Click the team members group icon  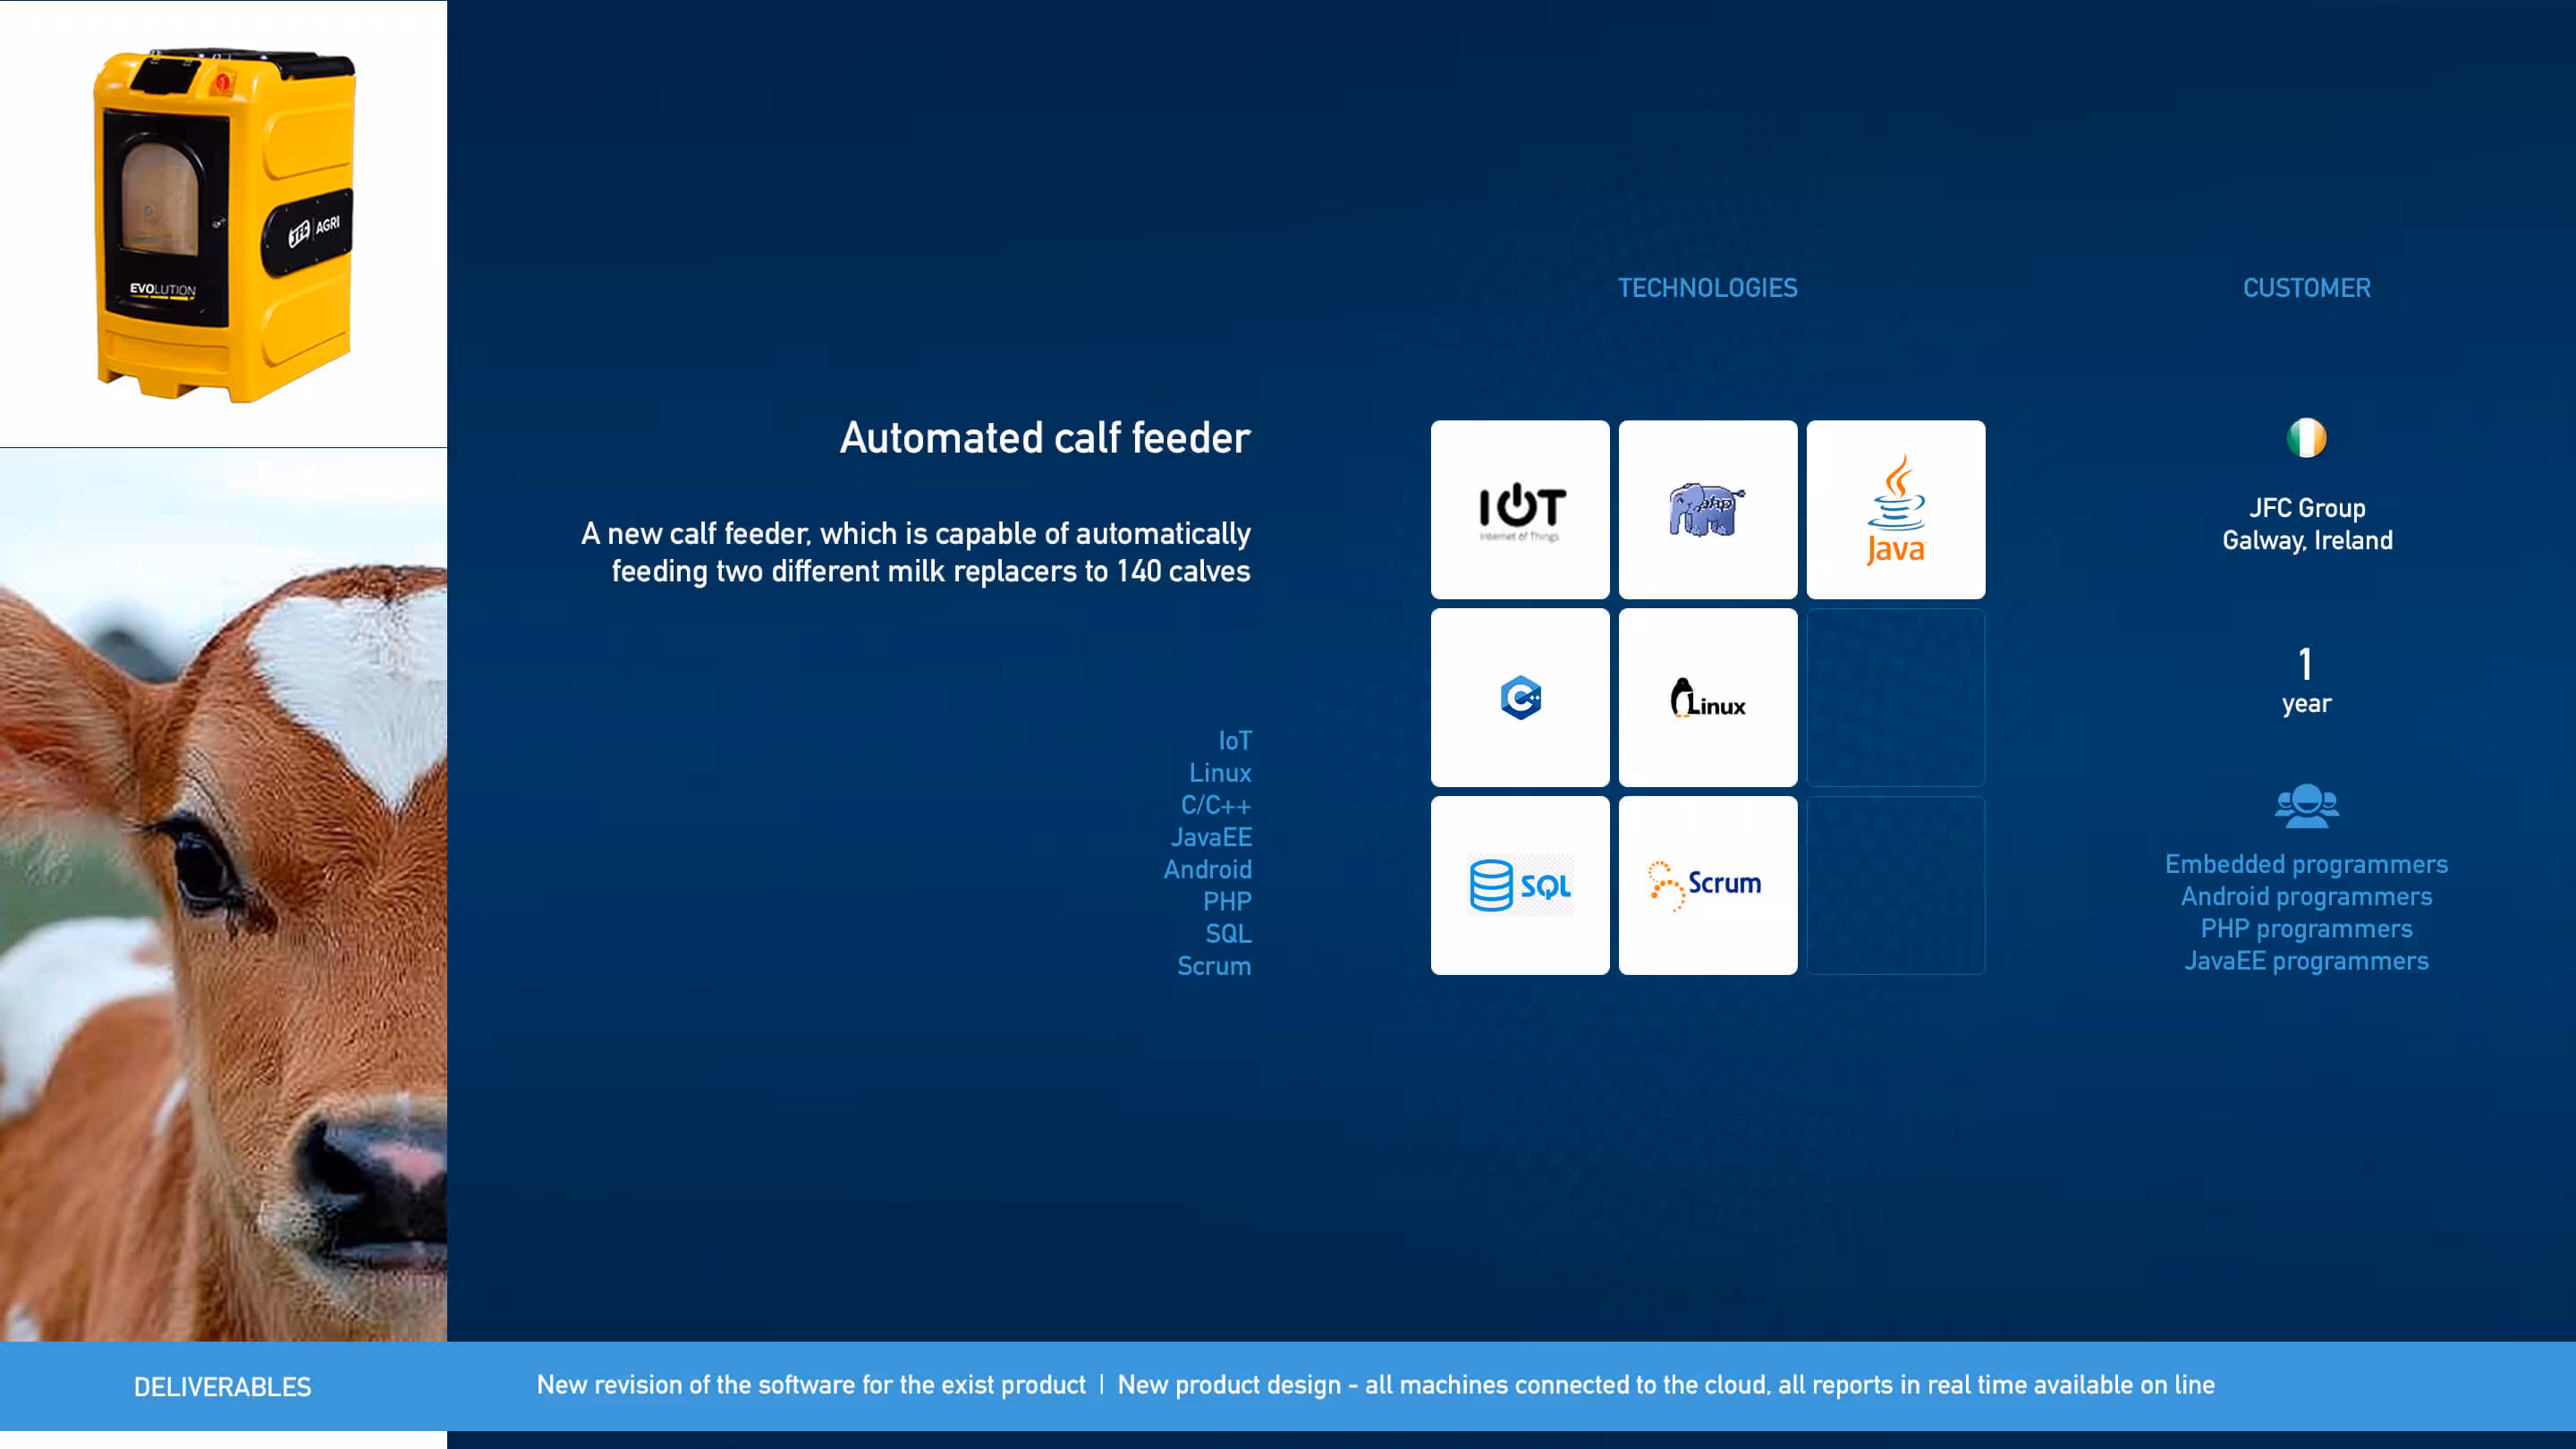(x=2306, y=805)
